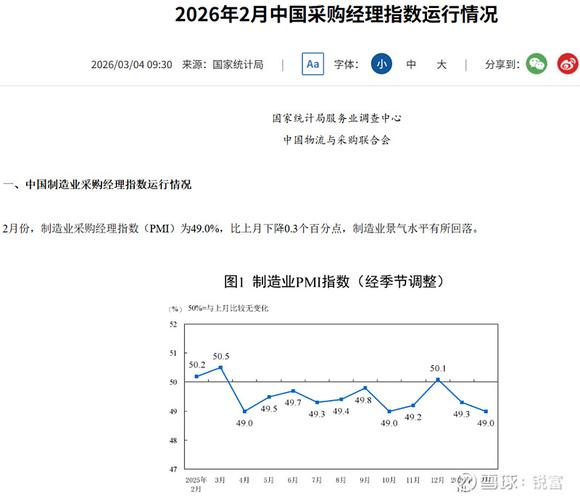This screenshot has width=580, height=500.
Task: Click the 49.0 data label for 10月
Action: [389, 423]
